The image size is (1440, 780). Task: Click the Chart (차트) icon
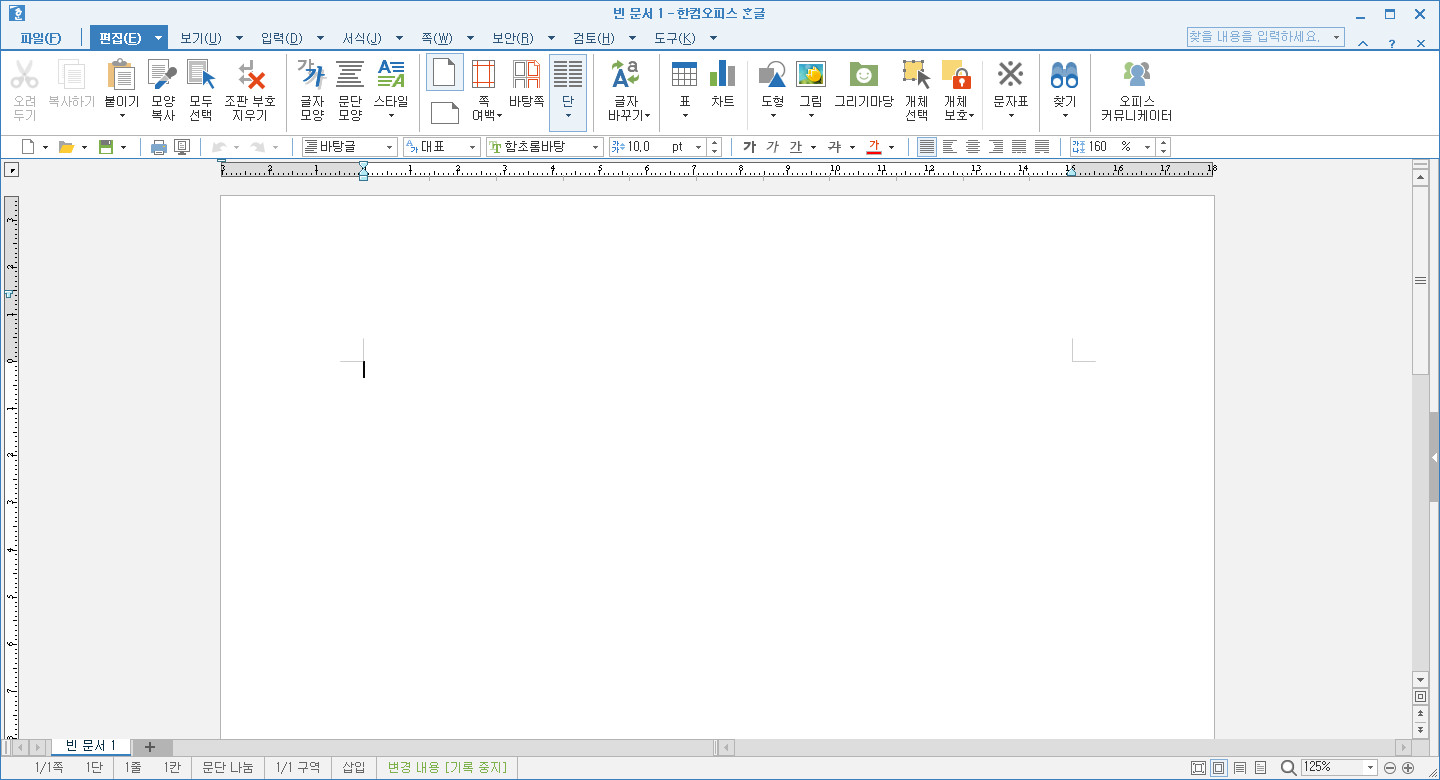(x=722, y=74)
